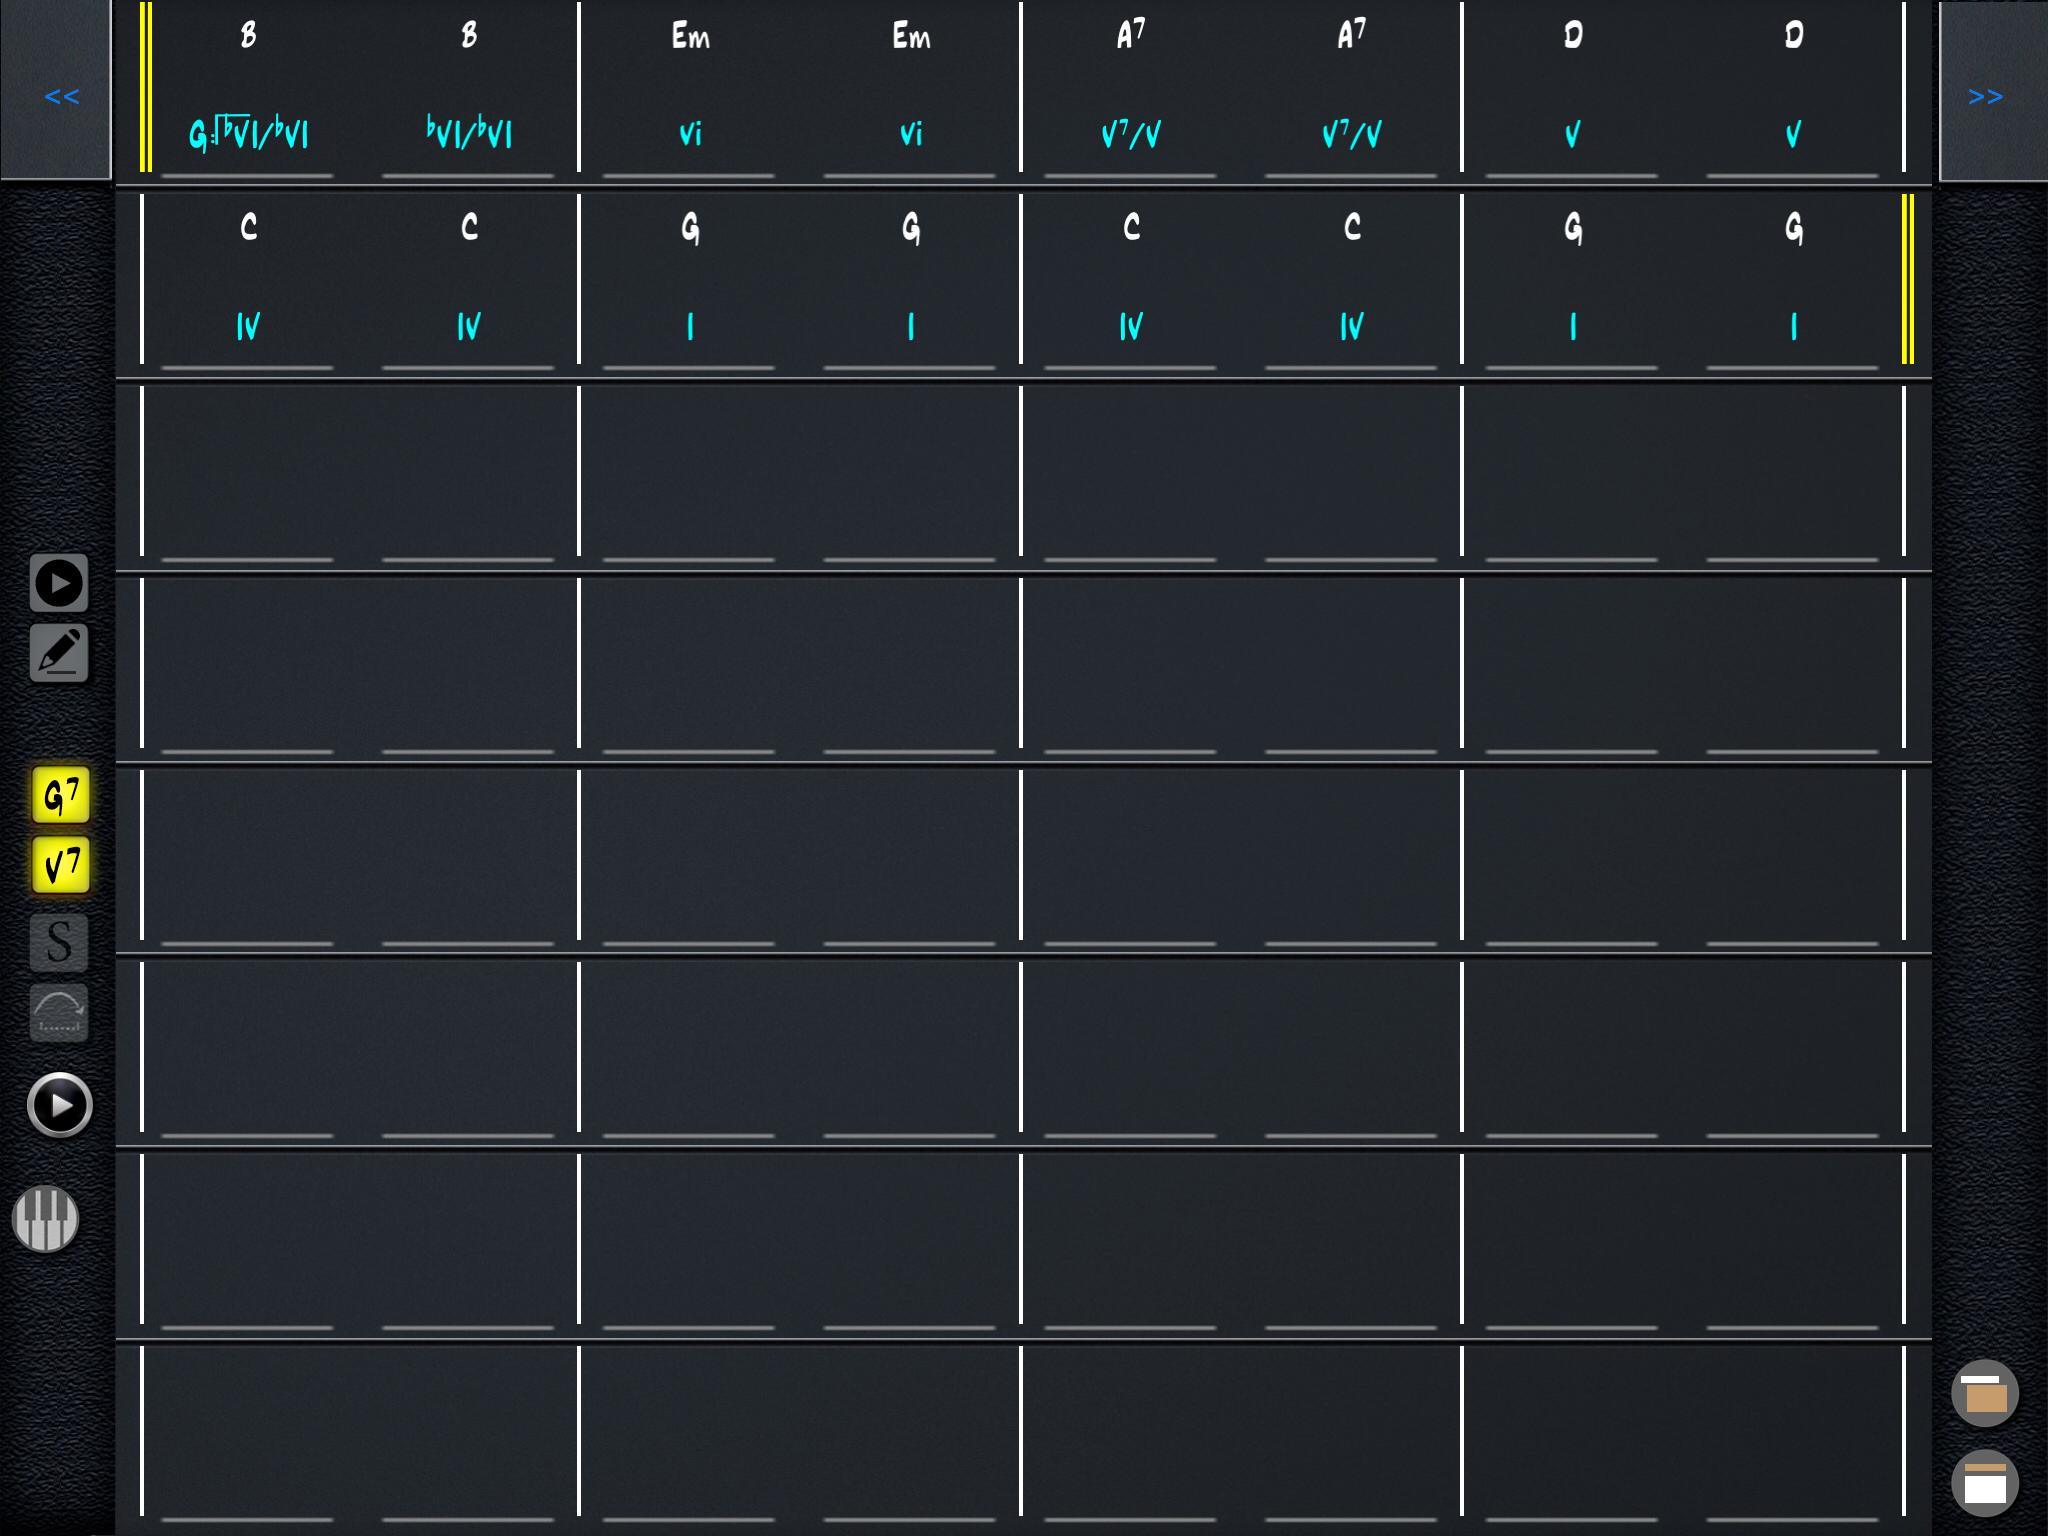Viewport: 2048px width, 1536px height.
Task: Select the pencil edit tool
Action: click(x=59, y=653)
